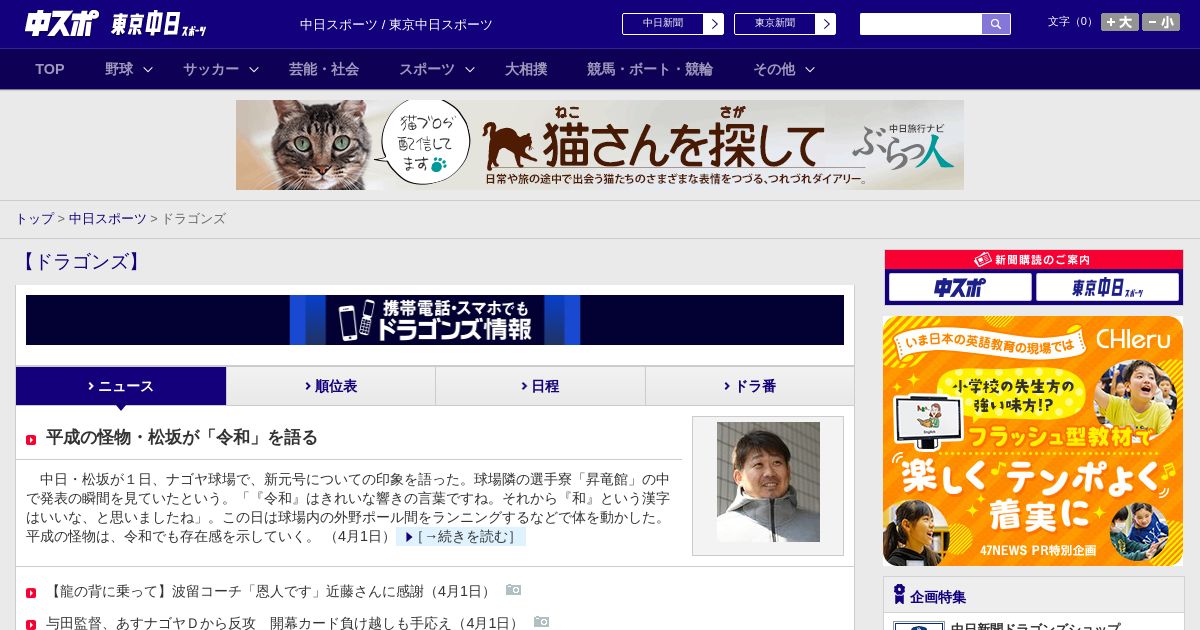Expand the サッカー navigation menu
The height and width of the screenshot is (630, 1200).
pos(221,69)
